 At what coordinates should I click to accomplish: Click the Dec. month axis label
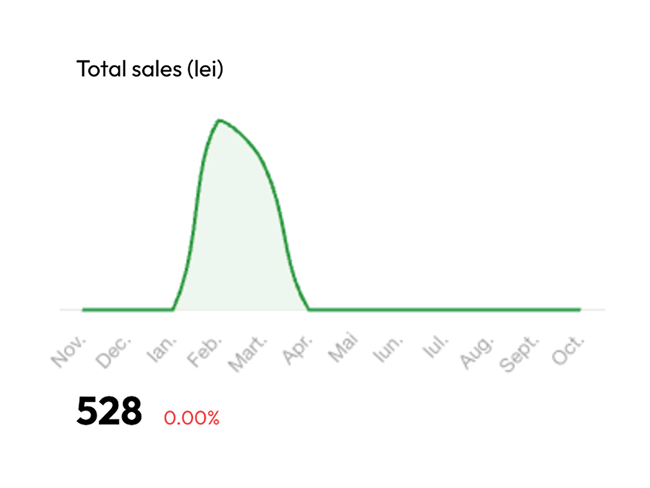click(115, 352)
